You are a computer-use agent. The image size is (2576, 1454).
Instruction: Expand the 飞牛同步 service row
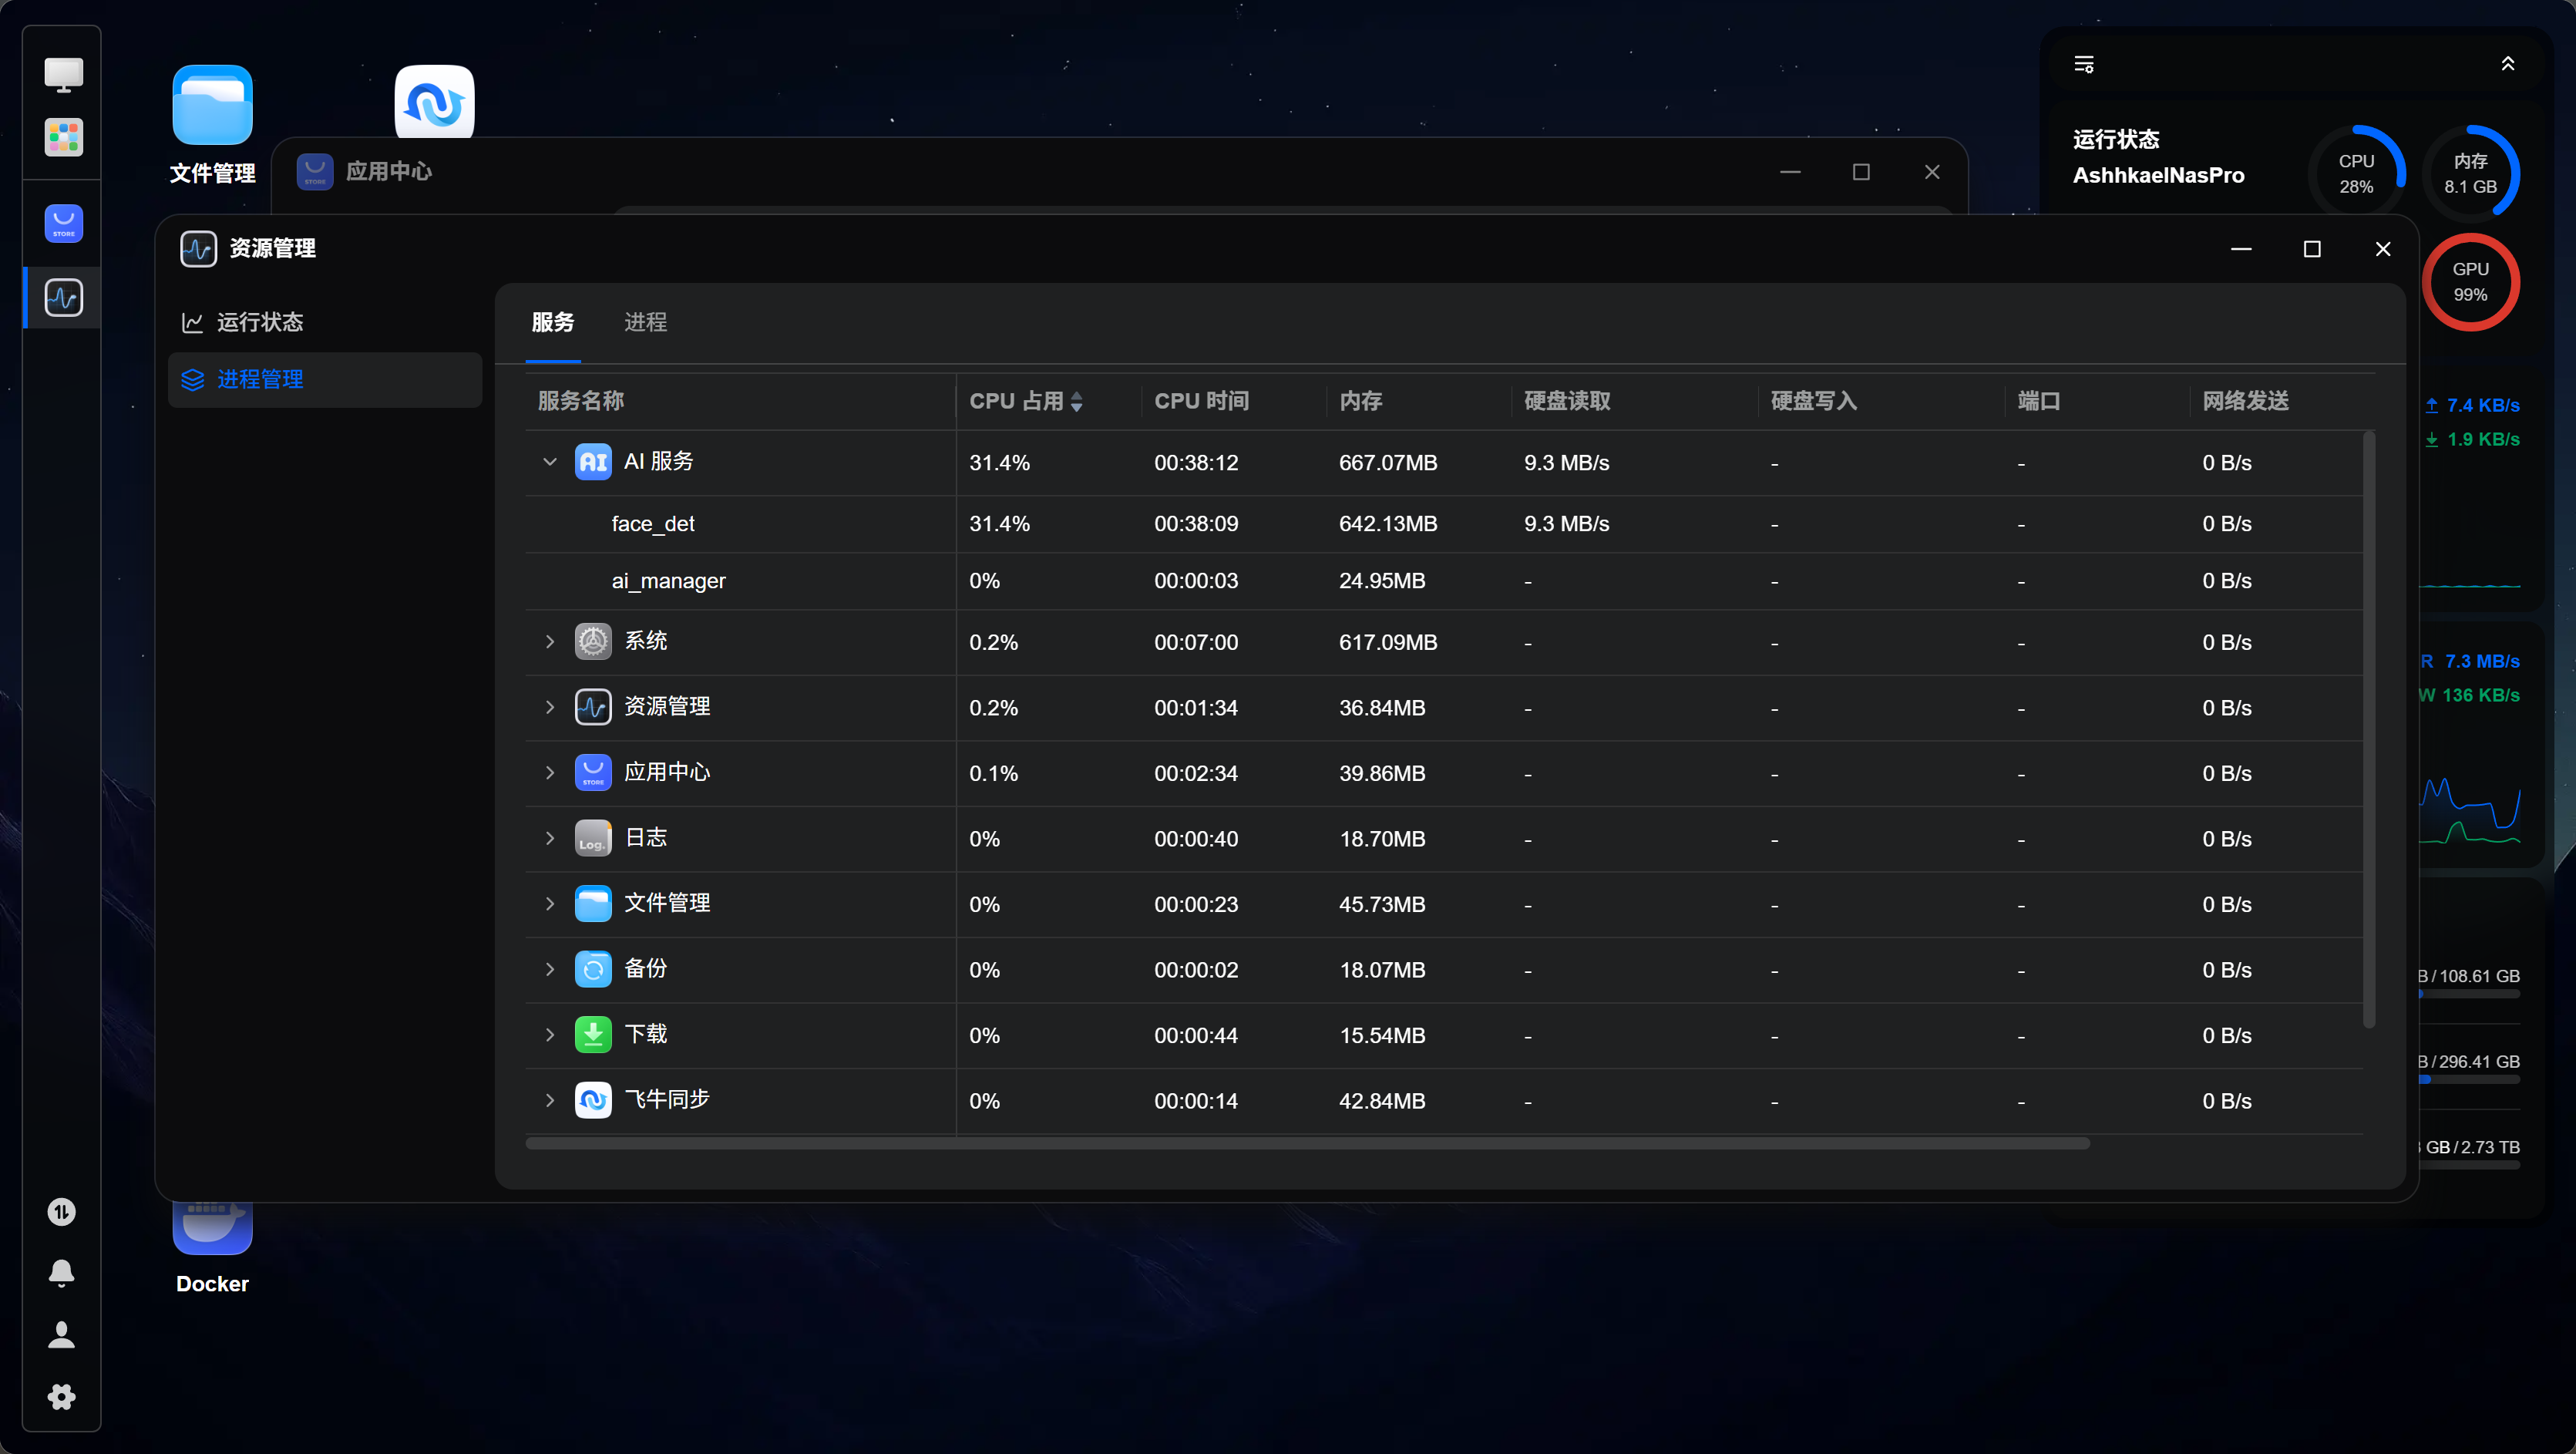tap(549, 1100)
